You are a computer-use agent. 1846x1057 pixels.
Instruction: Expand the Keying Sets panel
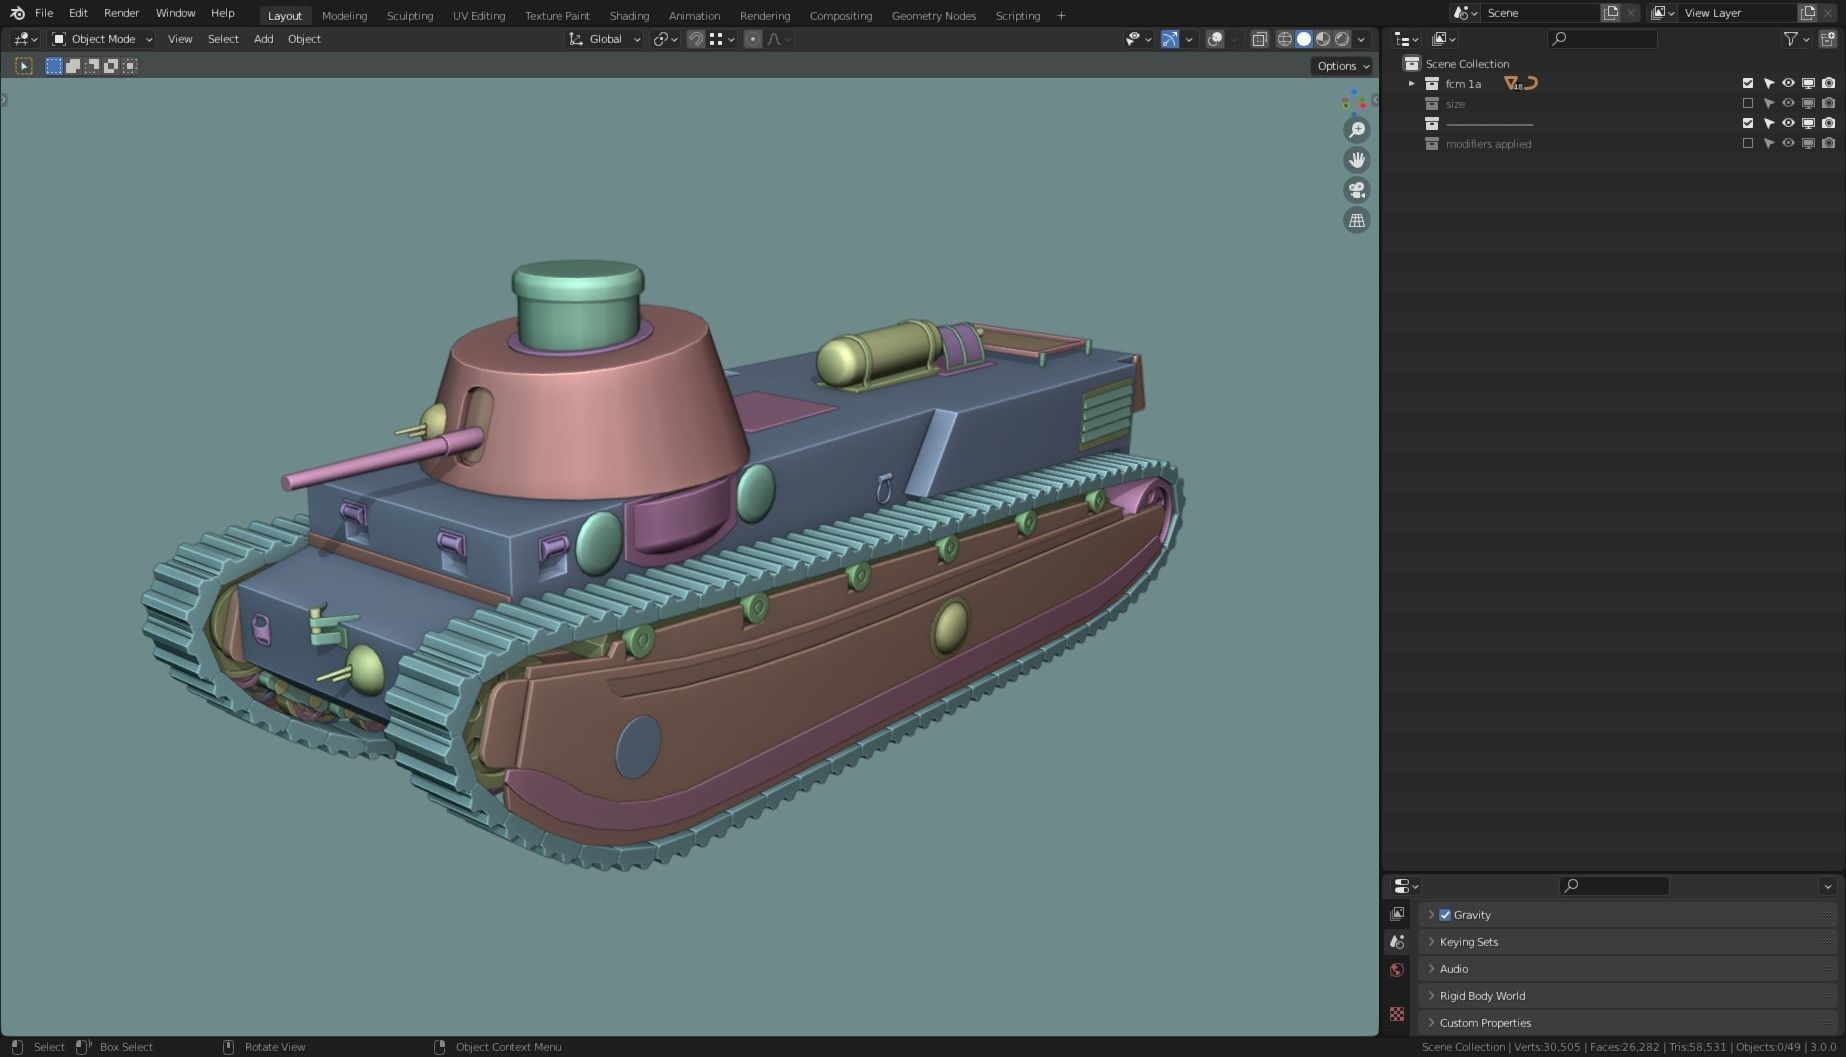point(1627,942)
